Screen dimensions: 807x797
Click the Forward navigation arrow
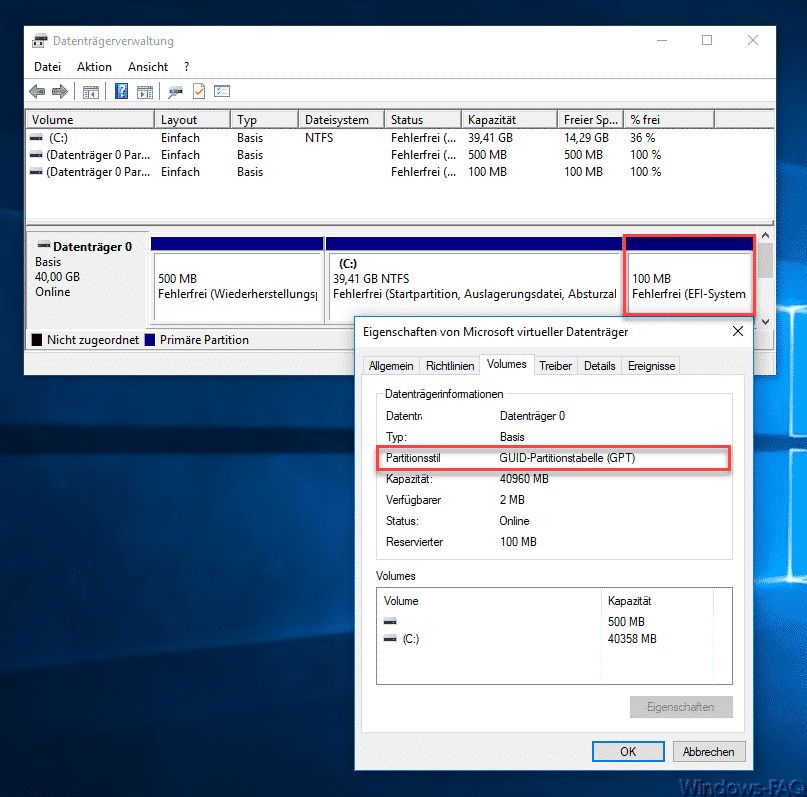pyautogui.click(x=60, y=90)
